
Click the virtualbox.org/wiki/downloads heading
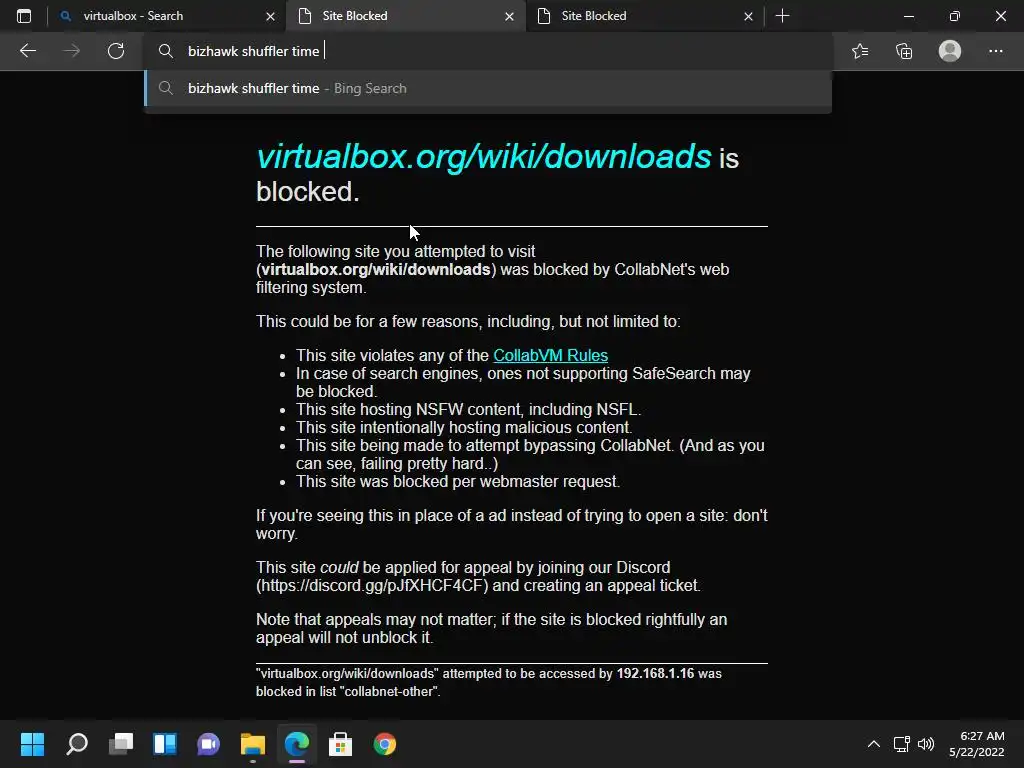pos(484,157)
